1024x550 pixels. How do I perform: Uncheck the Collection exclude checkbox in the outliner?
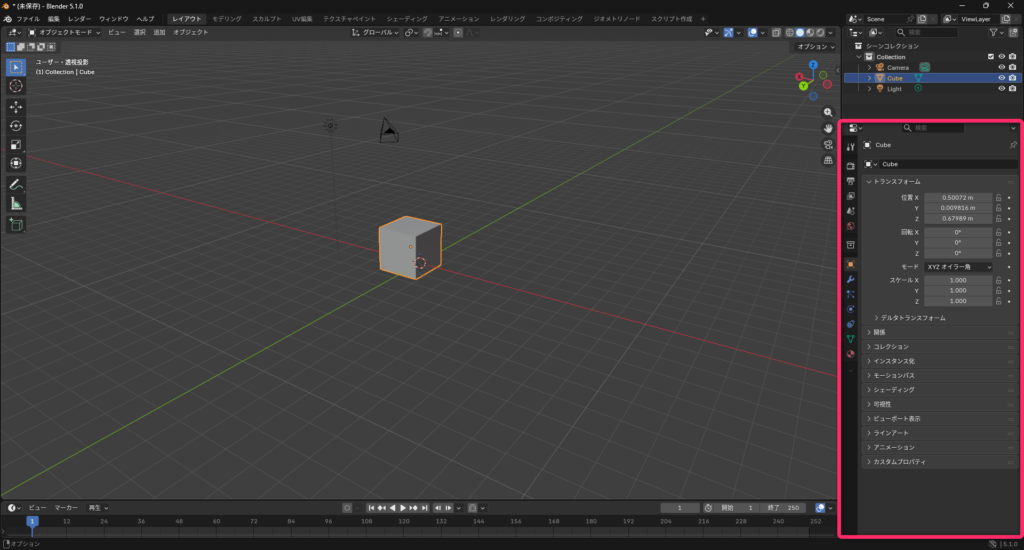tap(990, 57)
